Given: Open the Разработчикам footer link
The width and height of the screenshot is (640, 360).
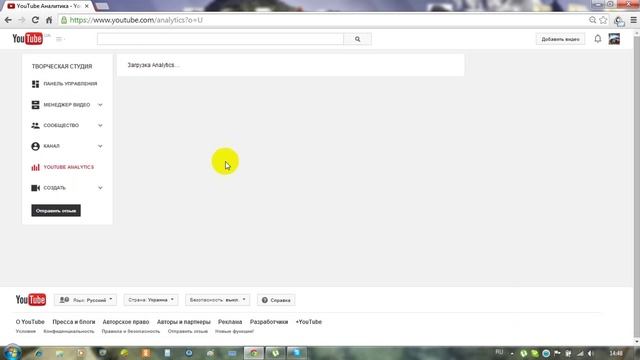Looking at the screenshot, I should (269, 322).
